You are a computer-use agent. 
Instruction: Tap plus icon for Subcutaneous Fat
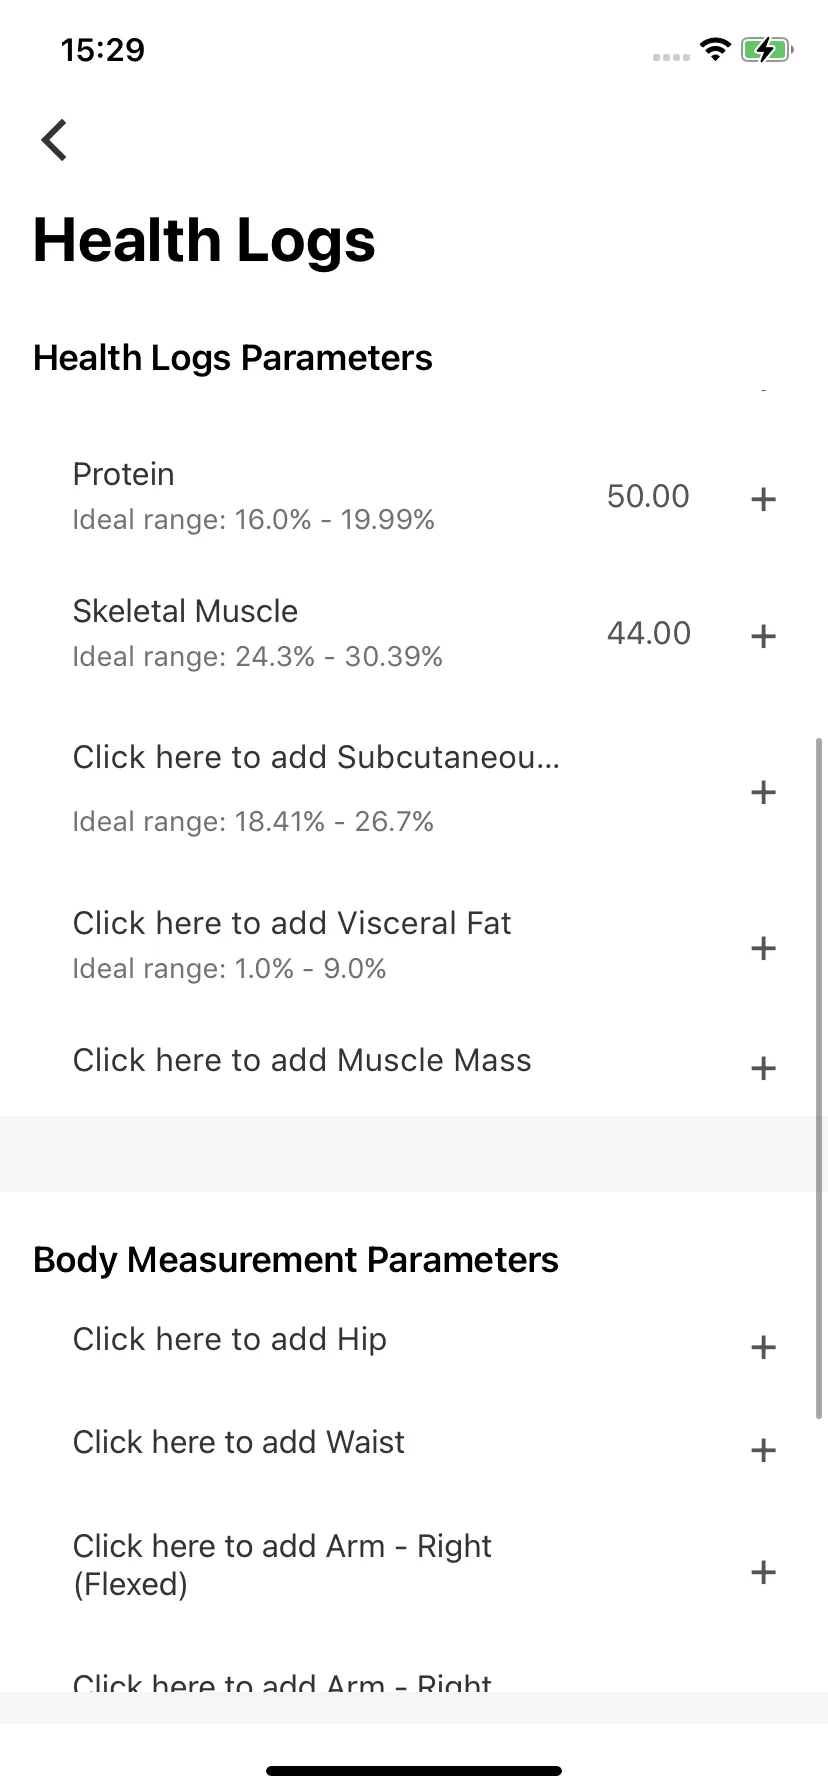[x=763, y=792]
